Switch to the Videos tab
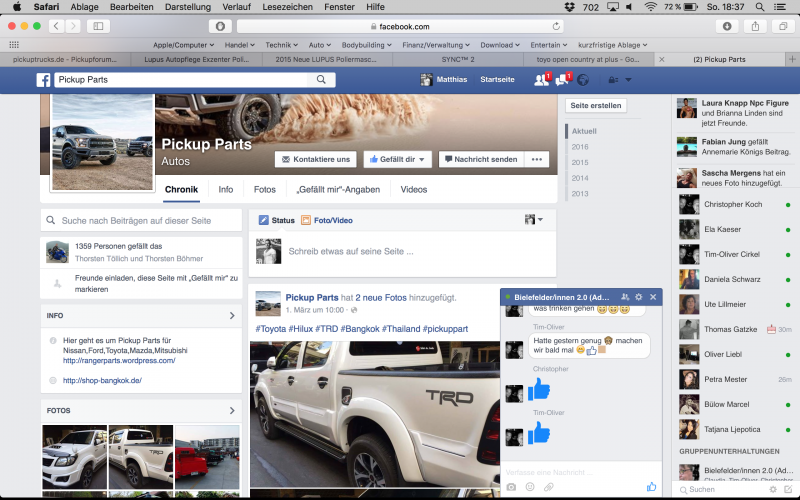800x500 pixels. (x=413, y=189)
